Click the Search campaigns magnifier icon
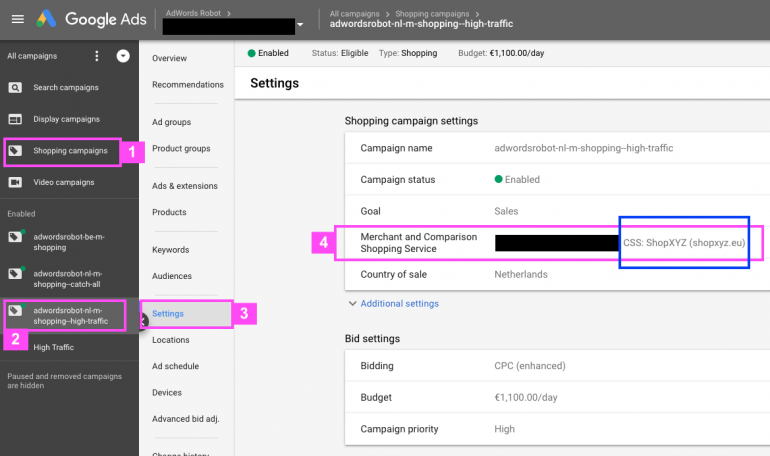 pos(15,87)
